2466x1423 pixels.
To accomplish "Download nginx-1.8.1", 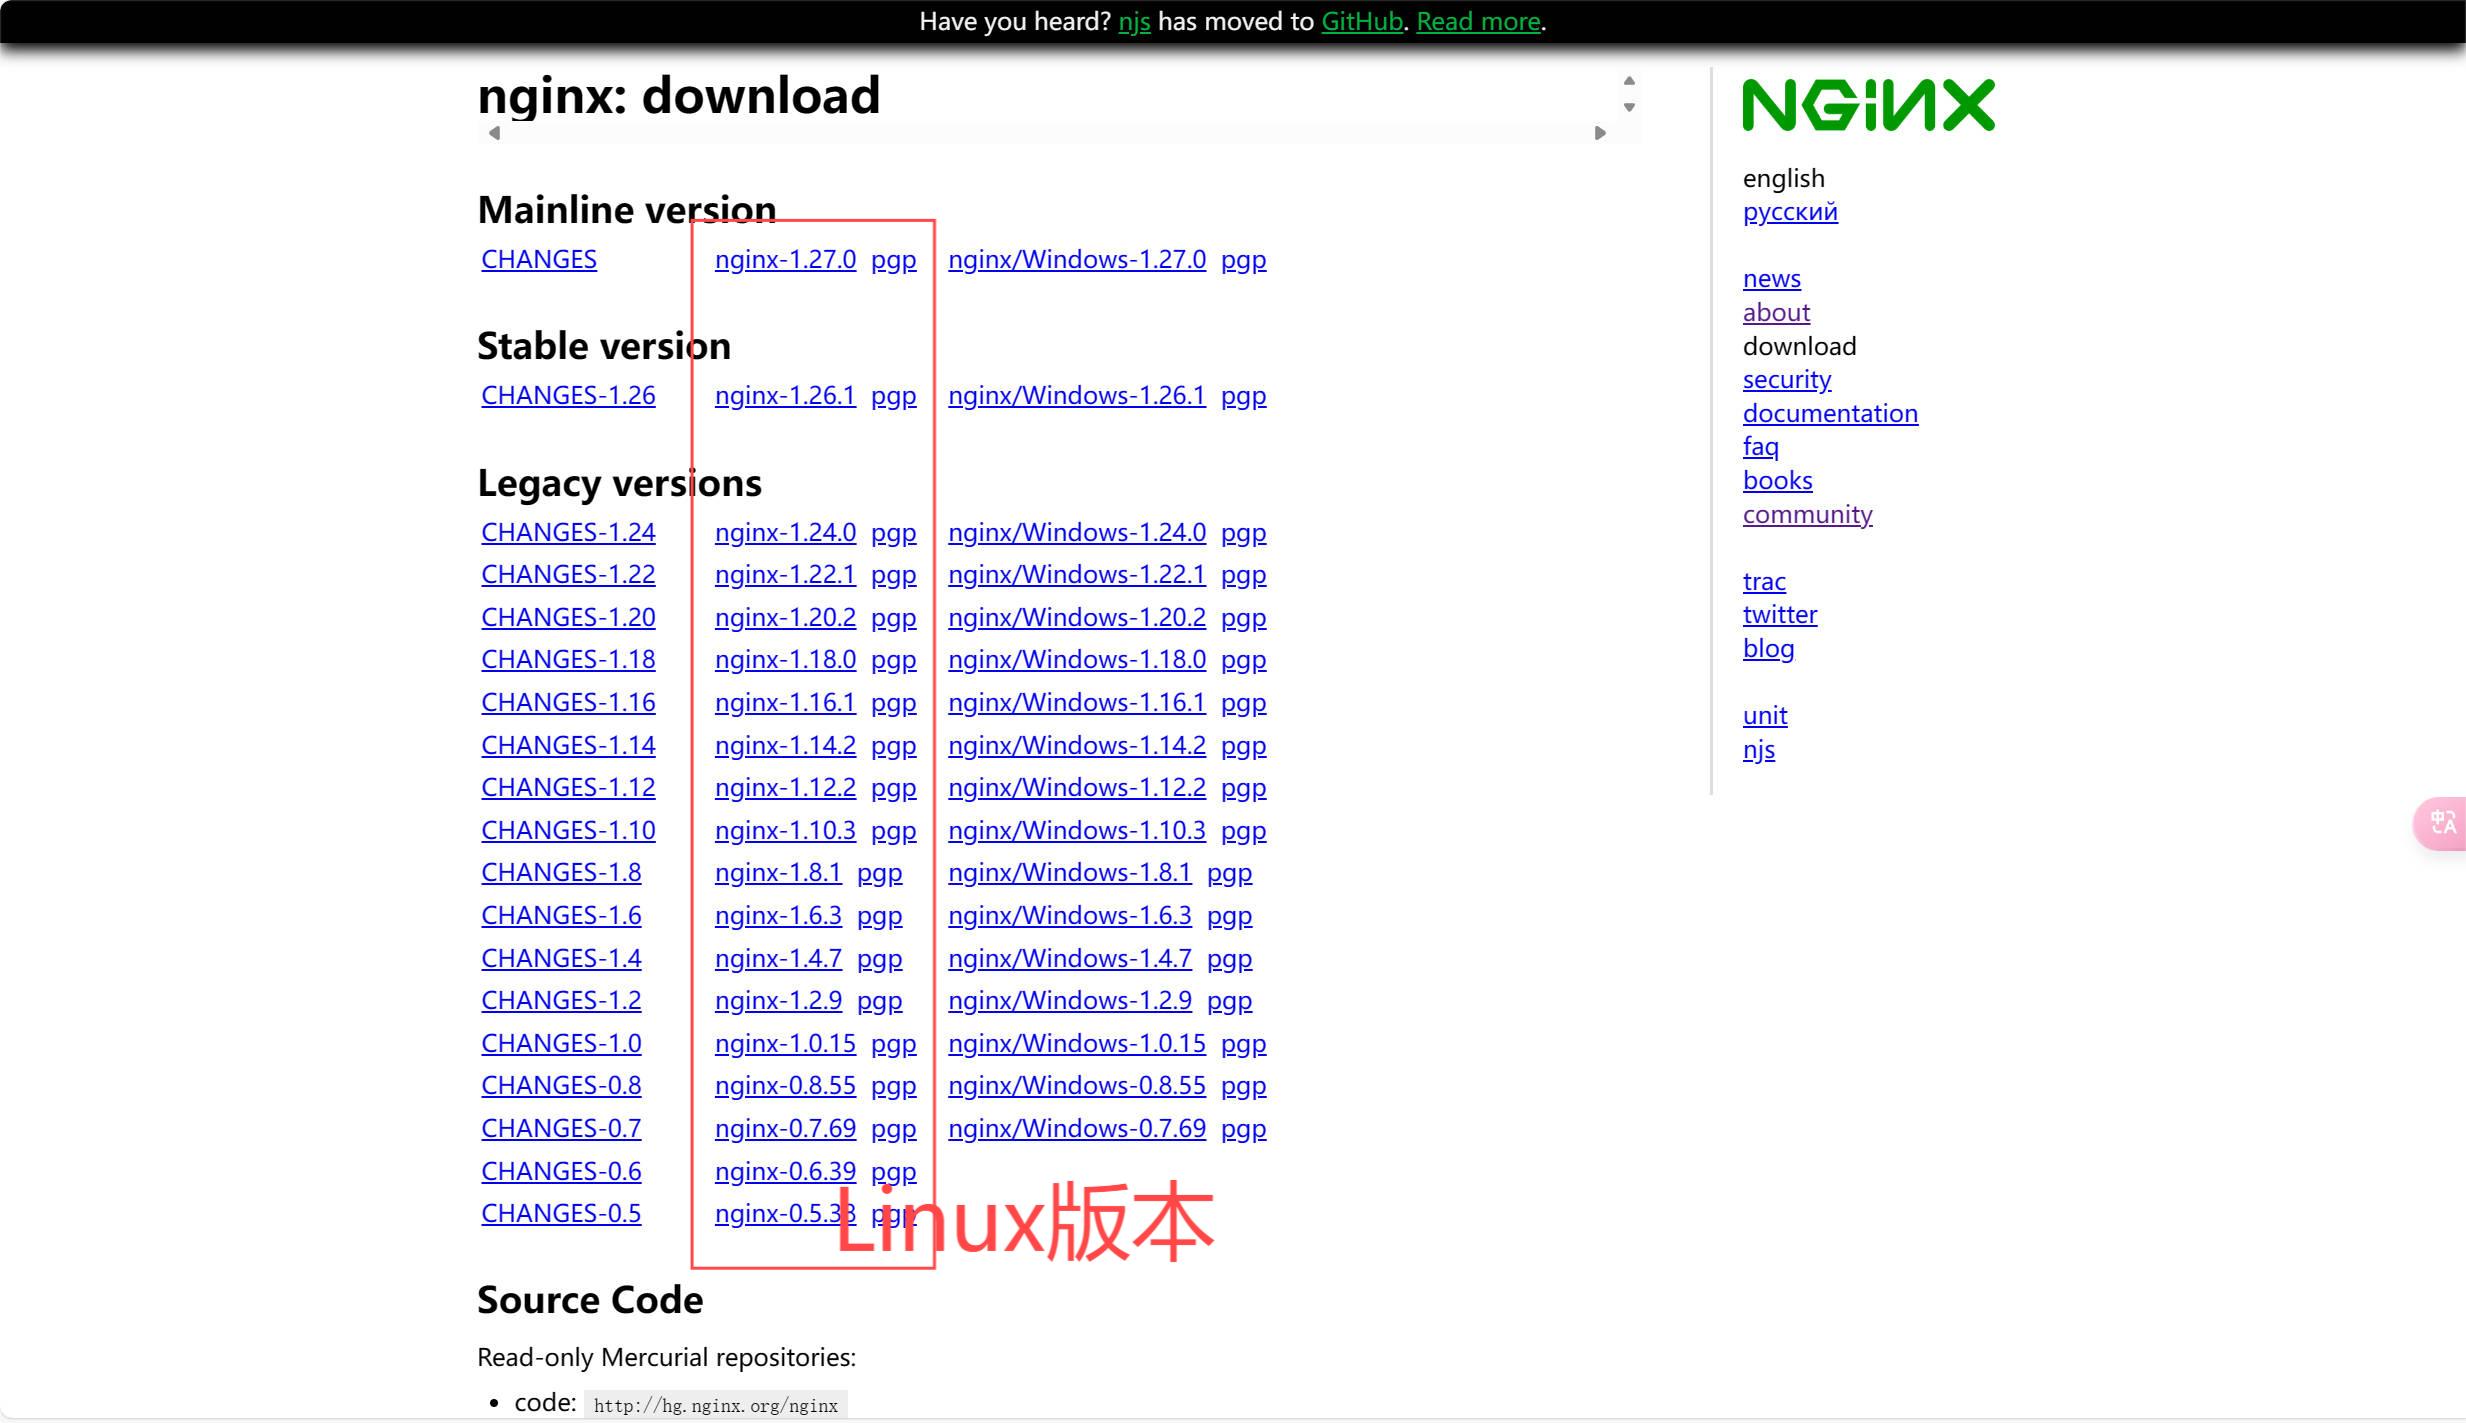I will coord(778,873).
